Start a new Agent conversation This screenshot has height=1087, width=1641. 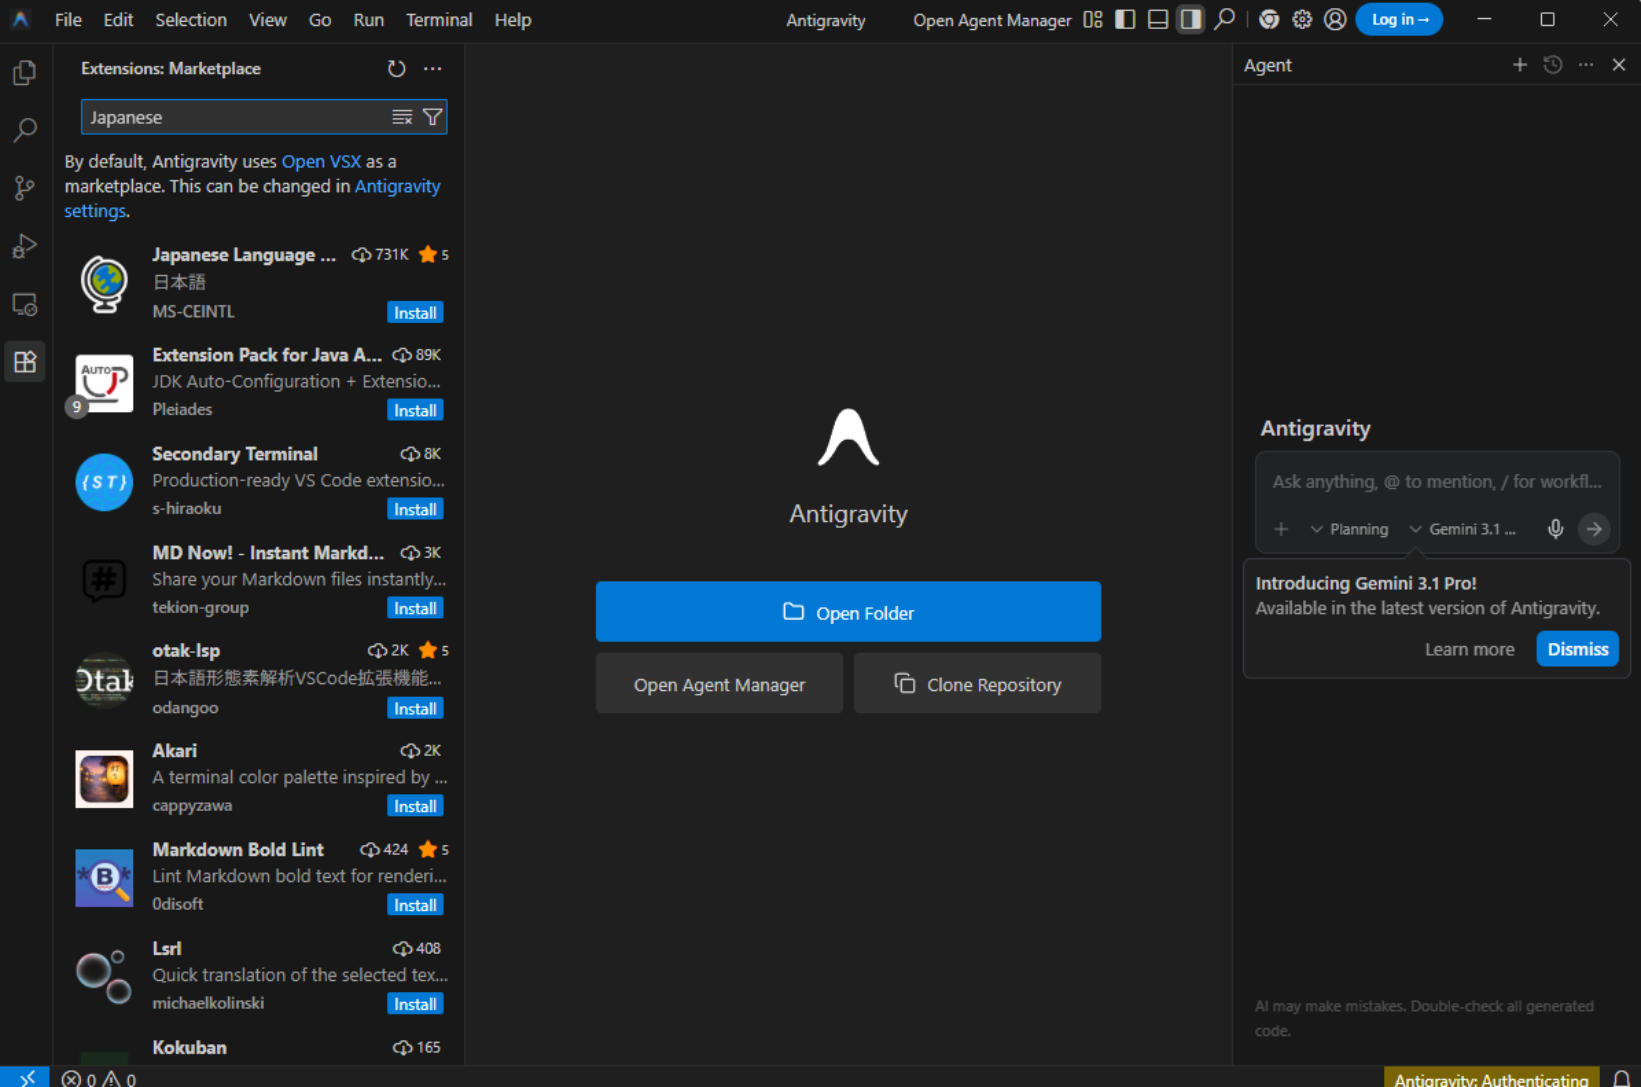coord(1520,65)
